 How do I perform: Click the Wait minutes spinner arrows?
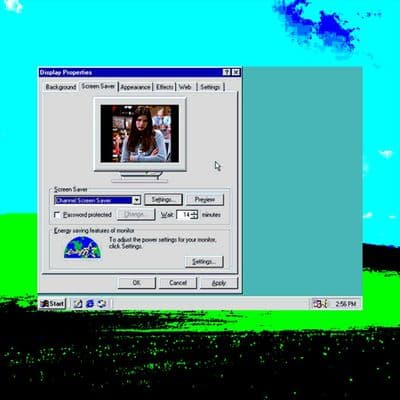[195, 215]
